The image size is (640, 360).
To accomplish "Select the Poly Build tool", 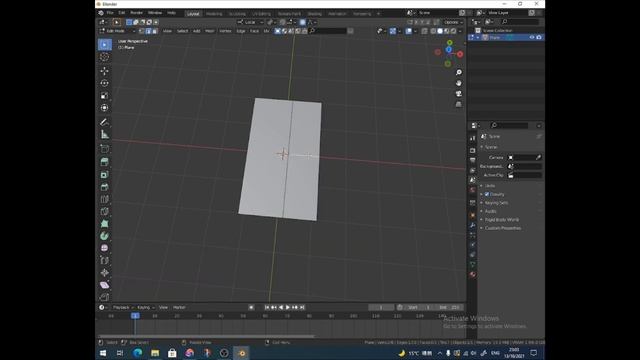I will (x=104, y=224).
